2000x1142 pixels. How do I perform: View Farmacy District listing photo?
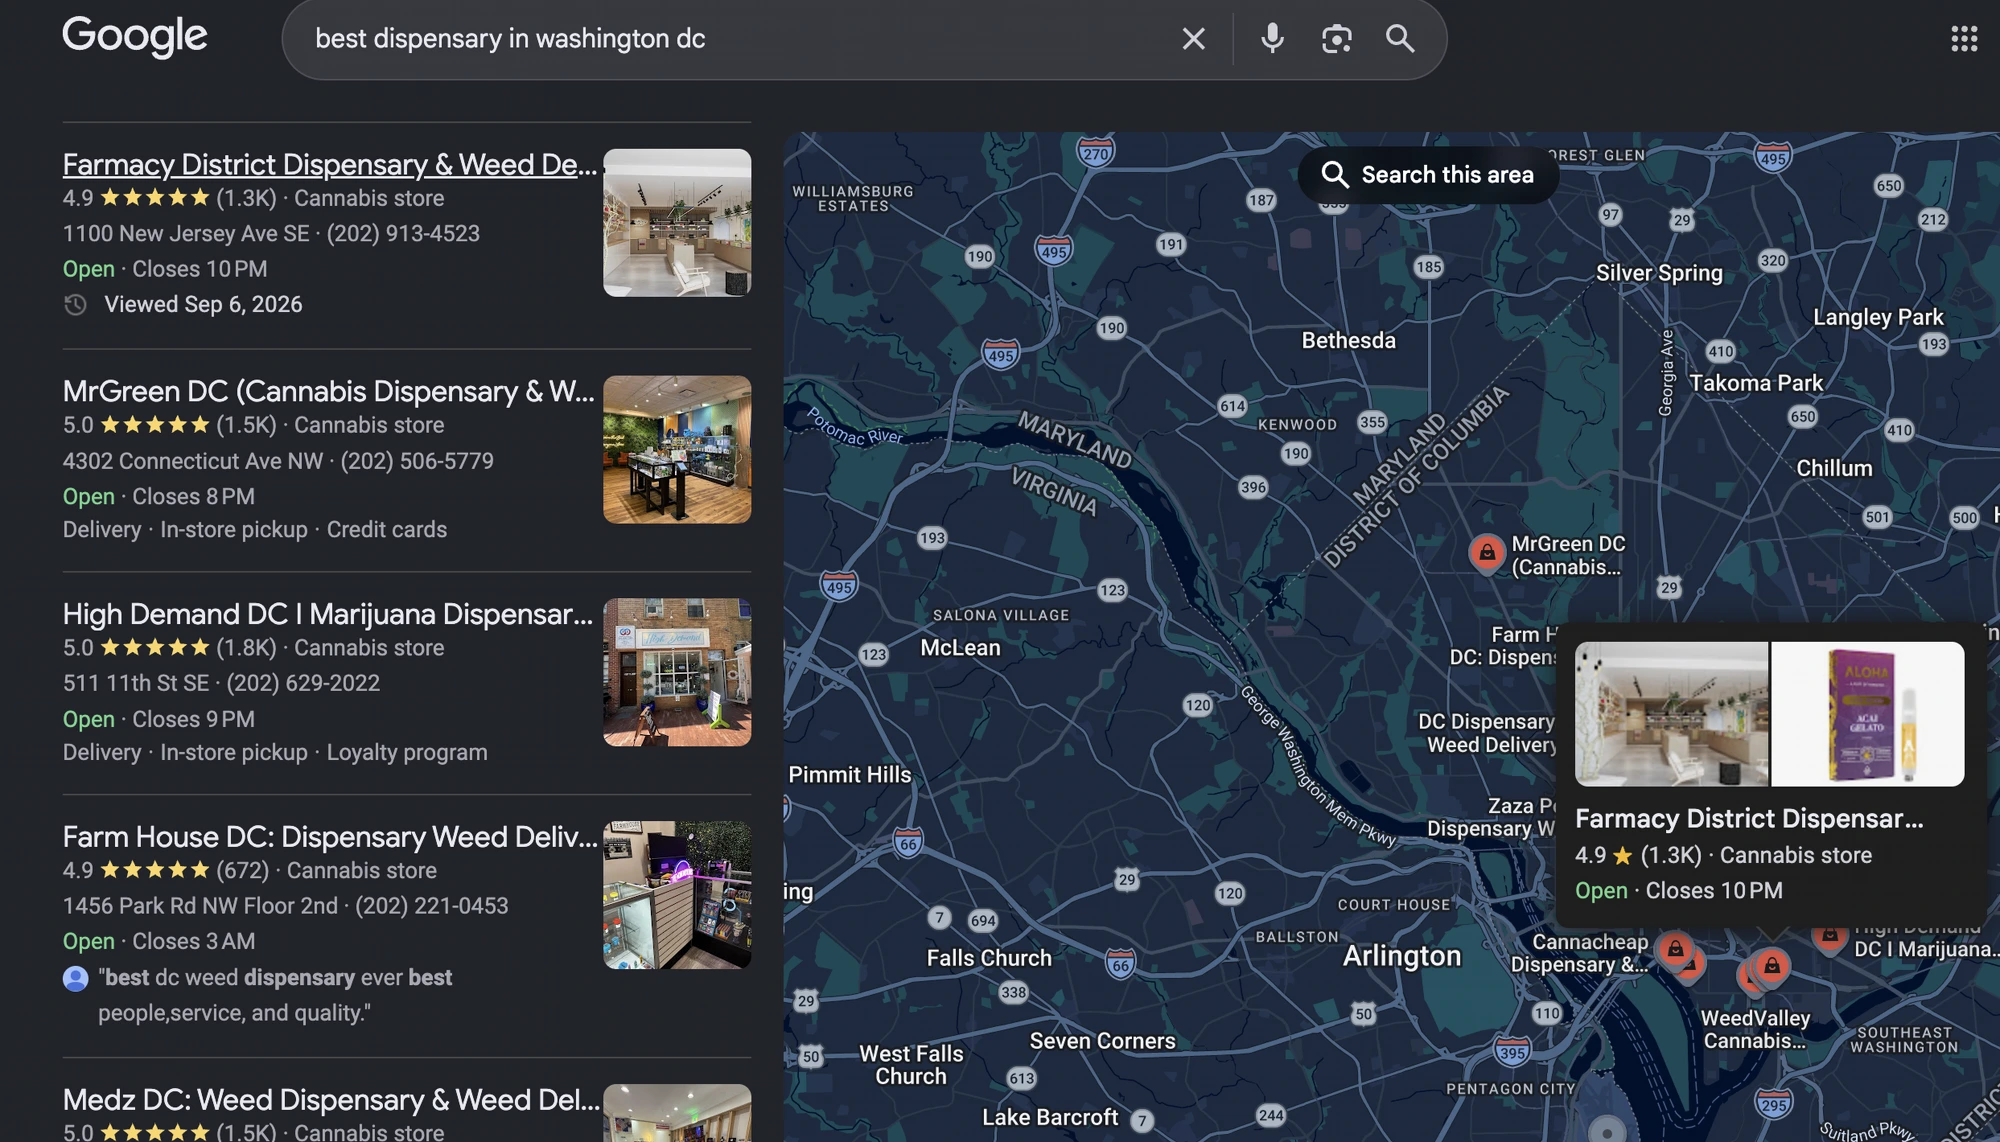[x=677, y=222]
